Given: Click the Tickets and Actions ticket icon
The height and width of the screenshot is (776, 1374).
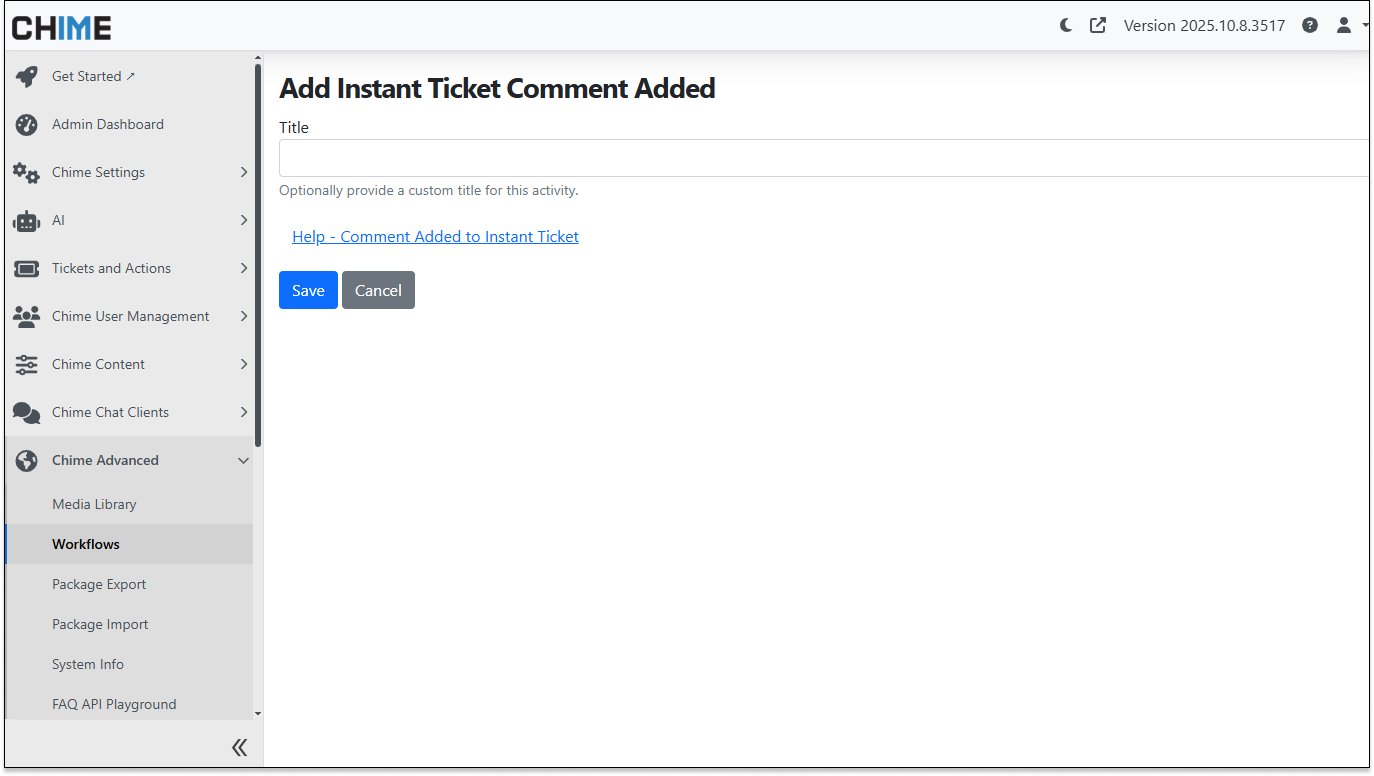Looking at the screenshot, I should (x=27, y=269).
